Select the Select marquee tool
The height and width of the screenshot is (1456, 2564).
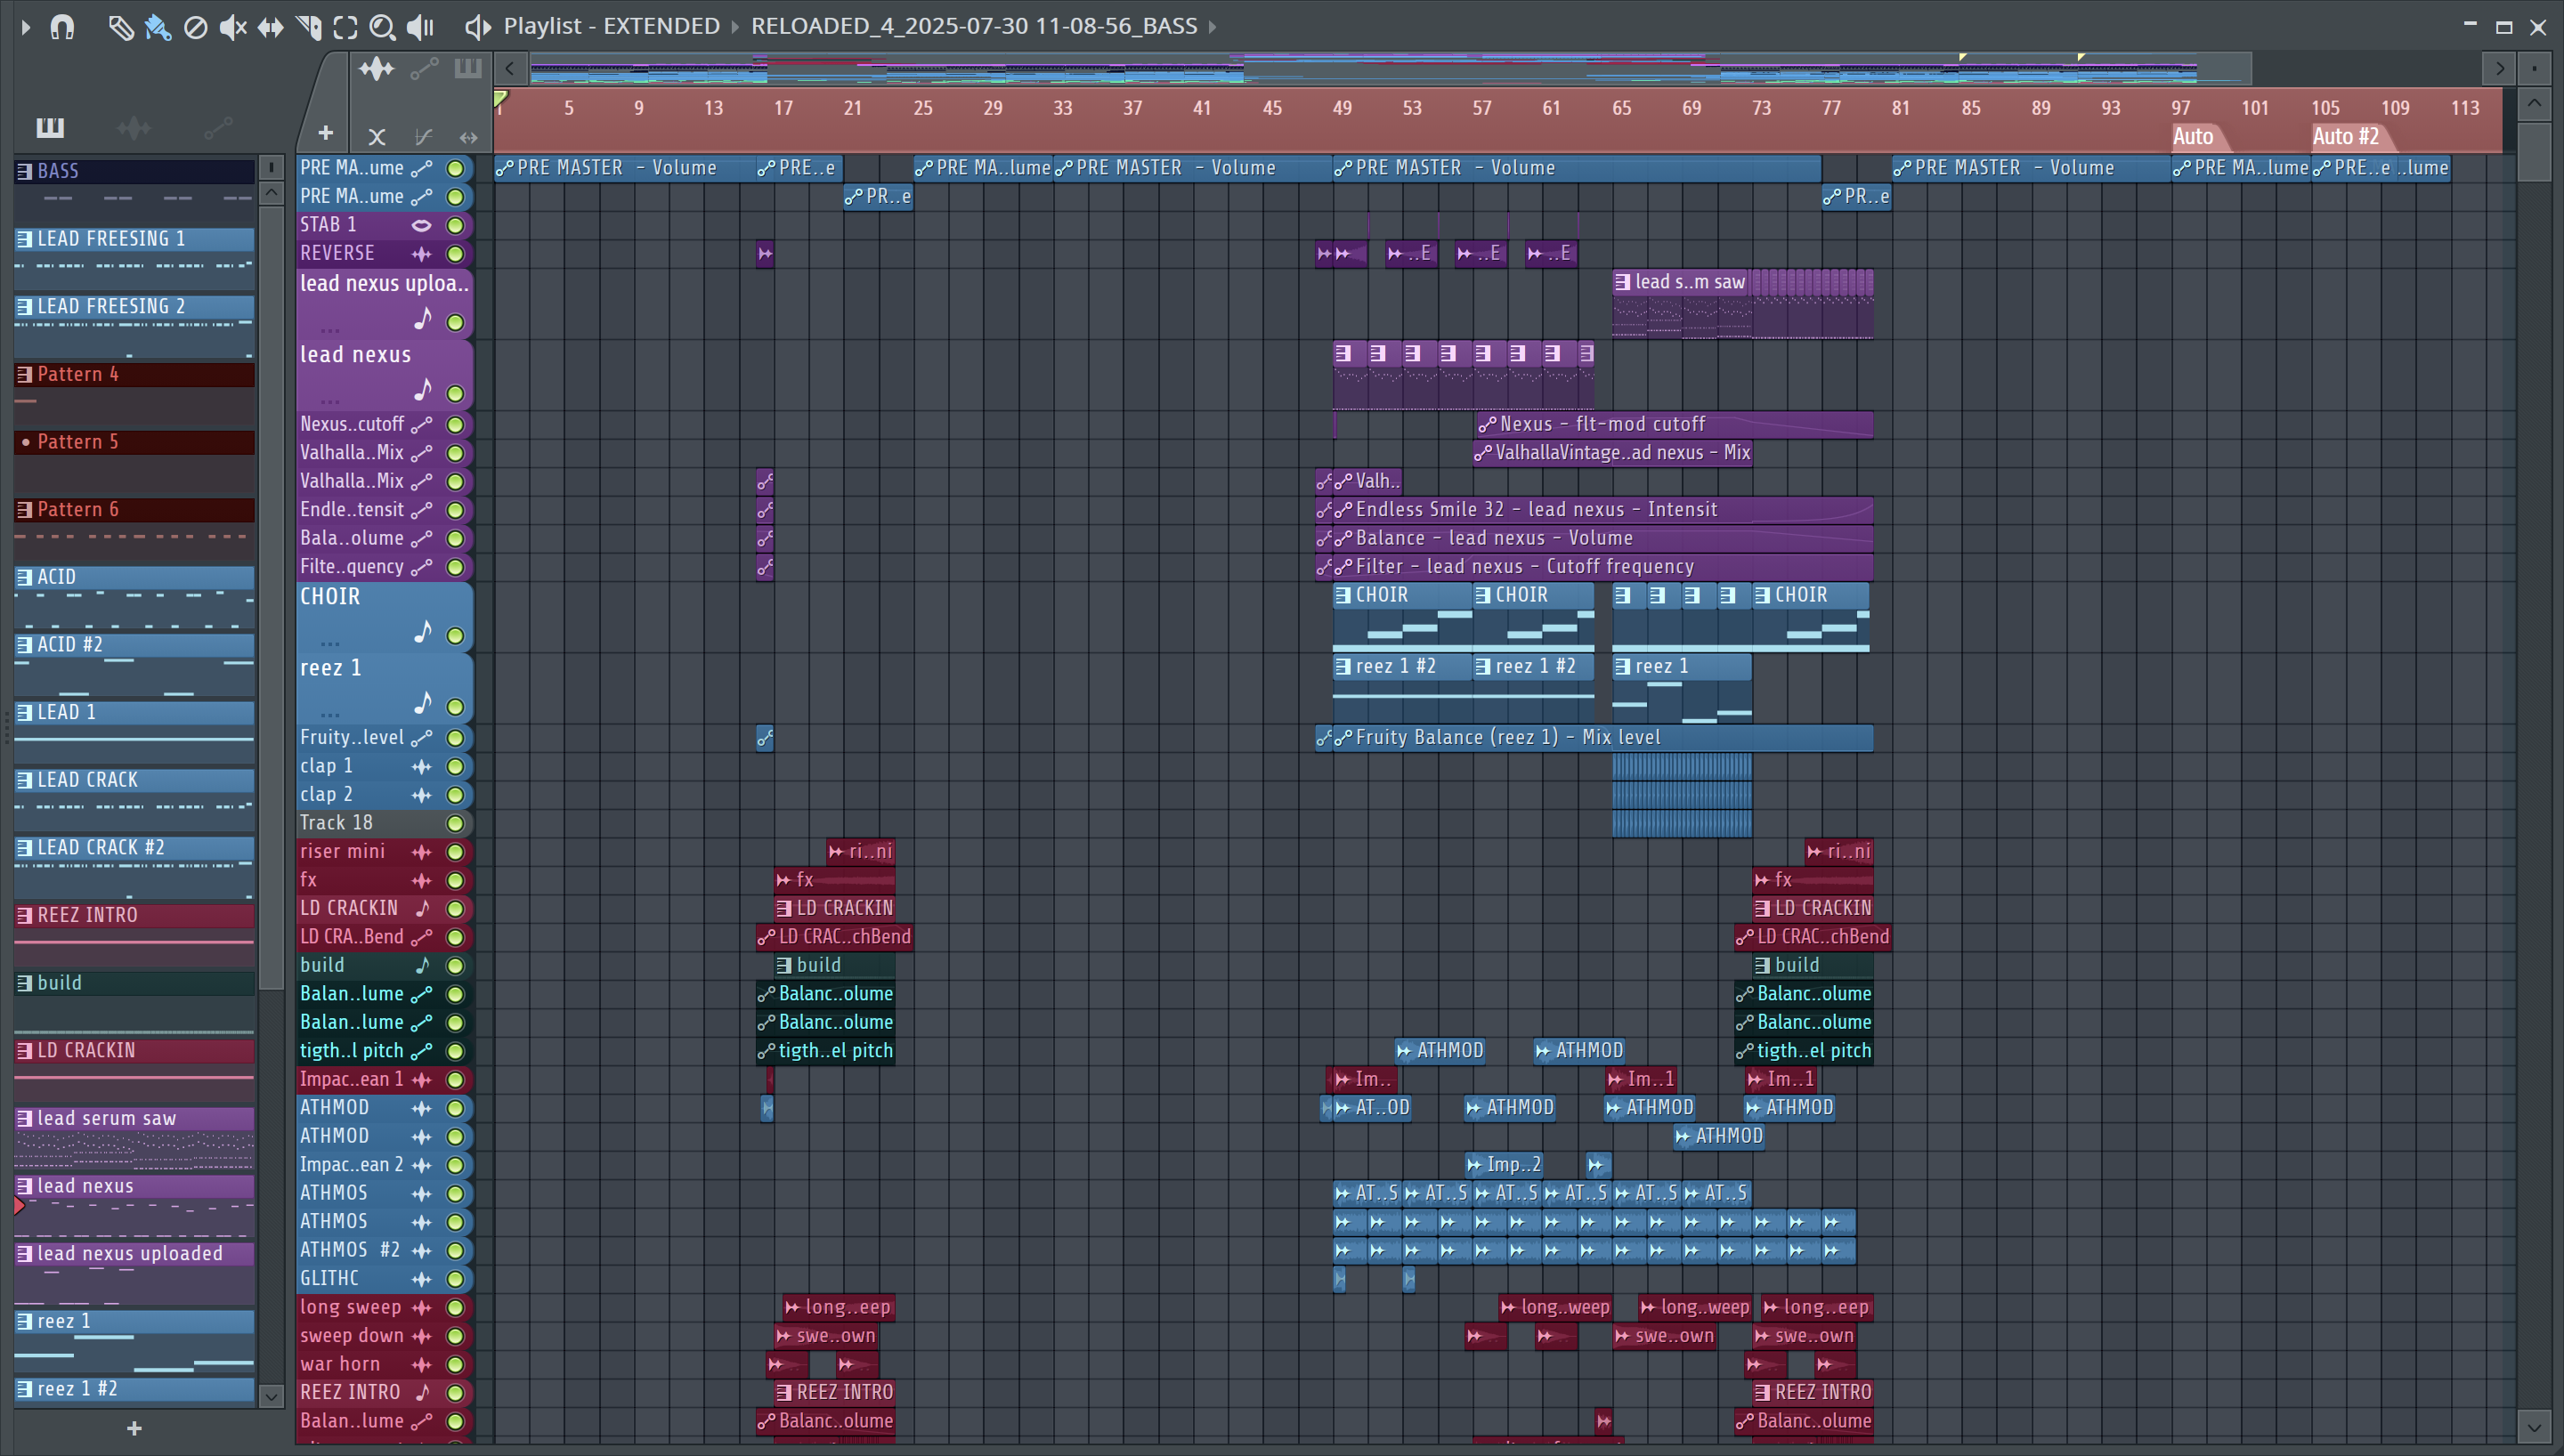point(345,27)
